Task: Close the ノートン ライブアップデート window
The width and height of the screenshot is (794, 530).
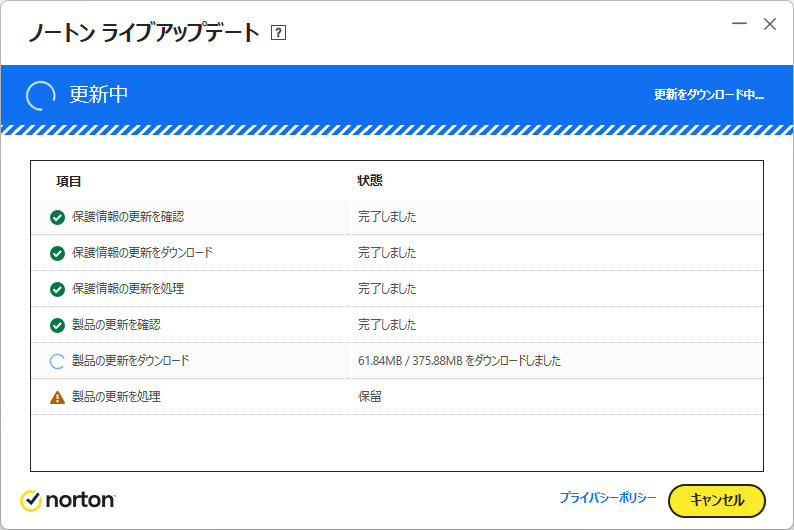Action: click(x=770, y=24)
